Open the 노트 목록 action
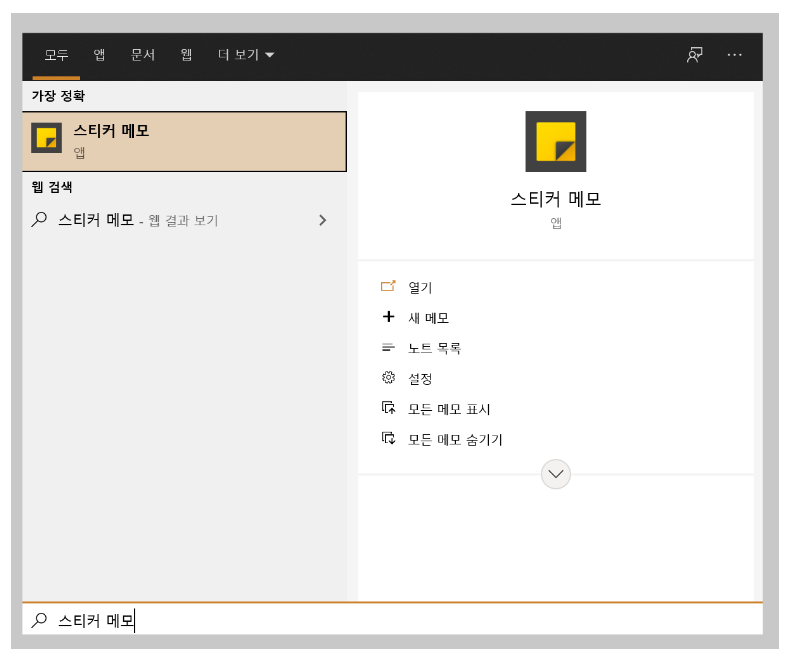 (435, 348)
